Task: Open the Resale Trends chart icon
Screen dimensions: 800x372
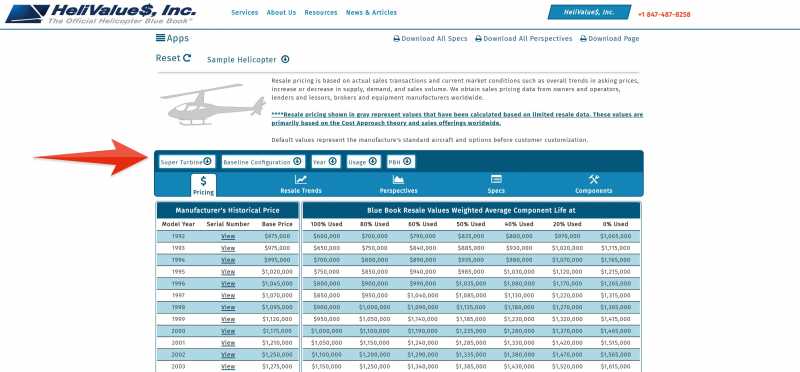Action: tap(301, 180)
